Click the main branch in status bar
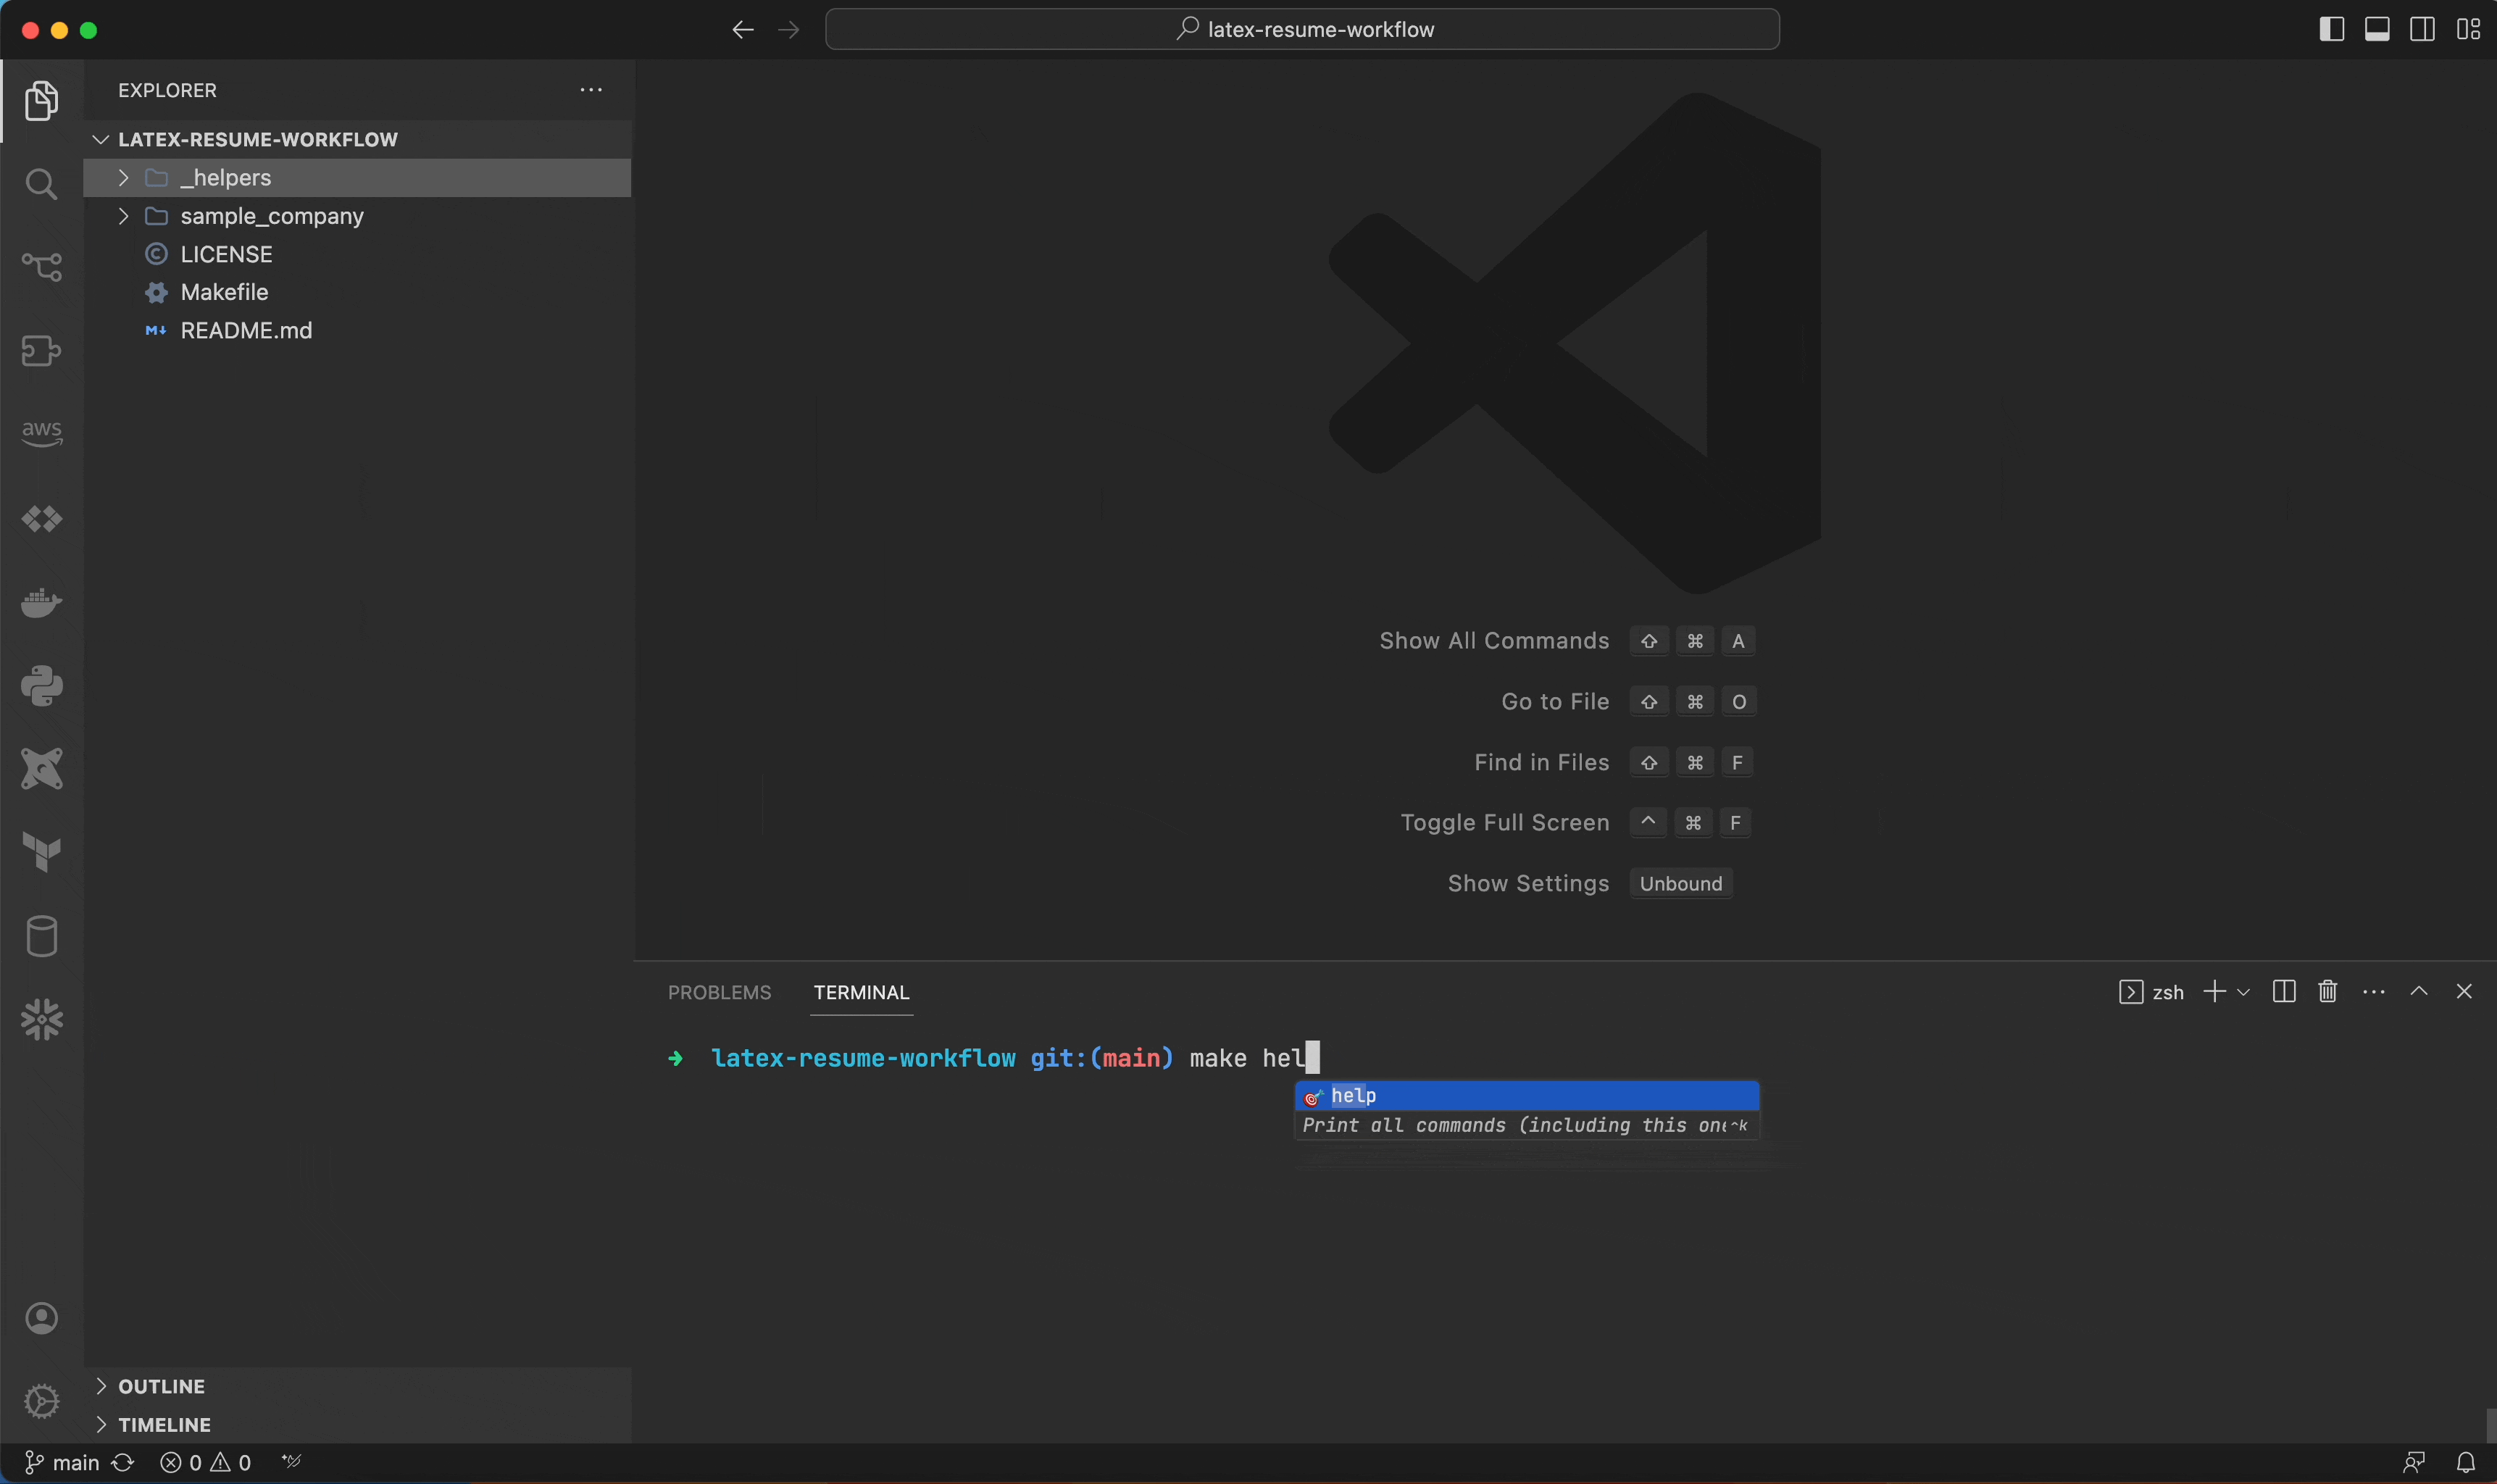The image size is (2497, 1484). [x=62, y=1463]
